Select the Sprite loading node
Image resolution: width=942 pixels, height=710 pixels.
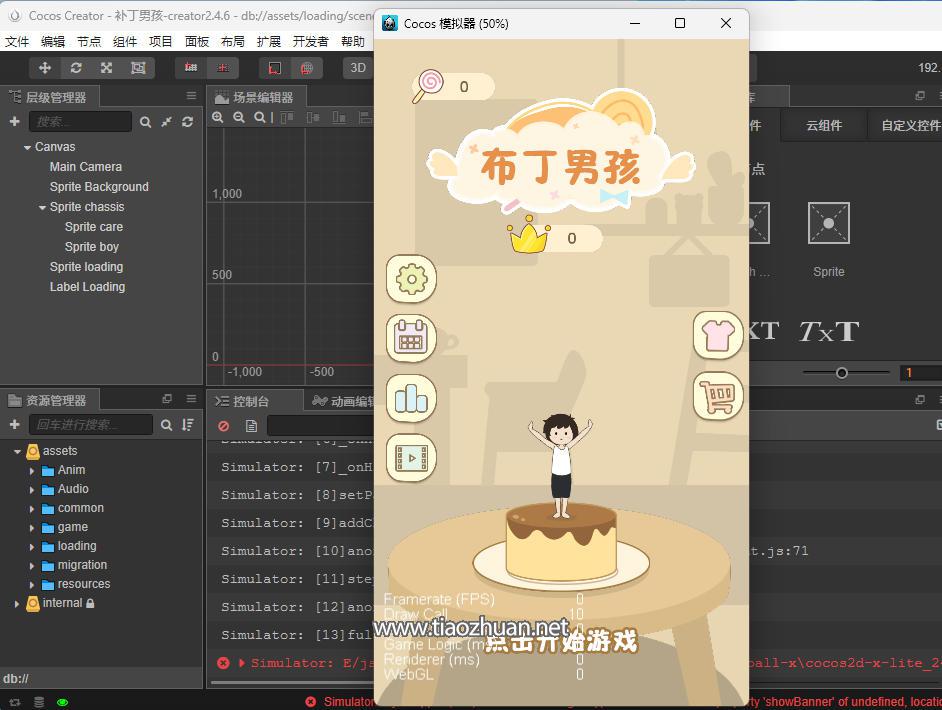pyautogui.click(x=87, y=267)
